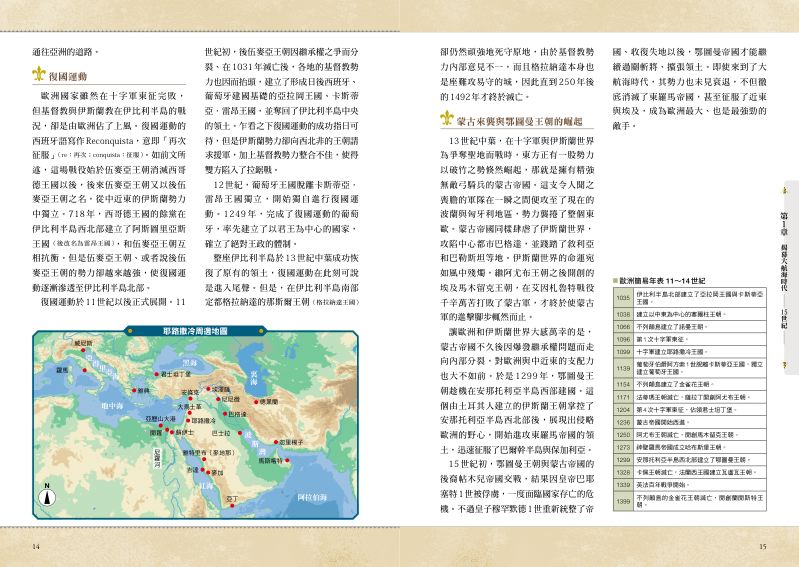Screen dimensions: 799x567
Task: Click the red dot marking 亞丁
Action: pos(232,506)
